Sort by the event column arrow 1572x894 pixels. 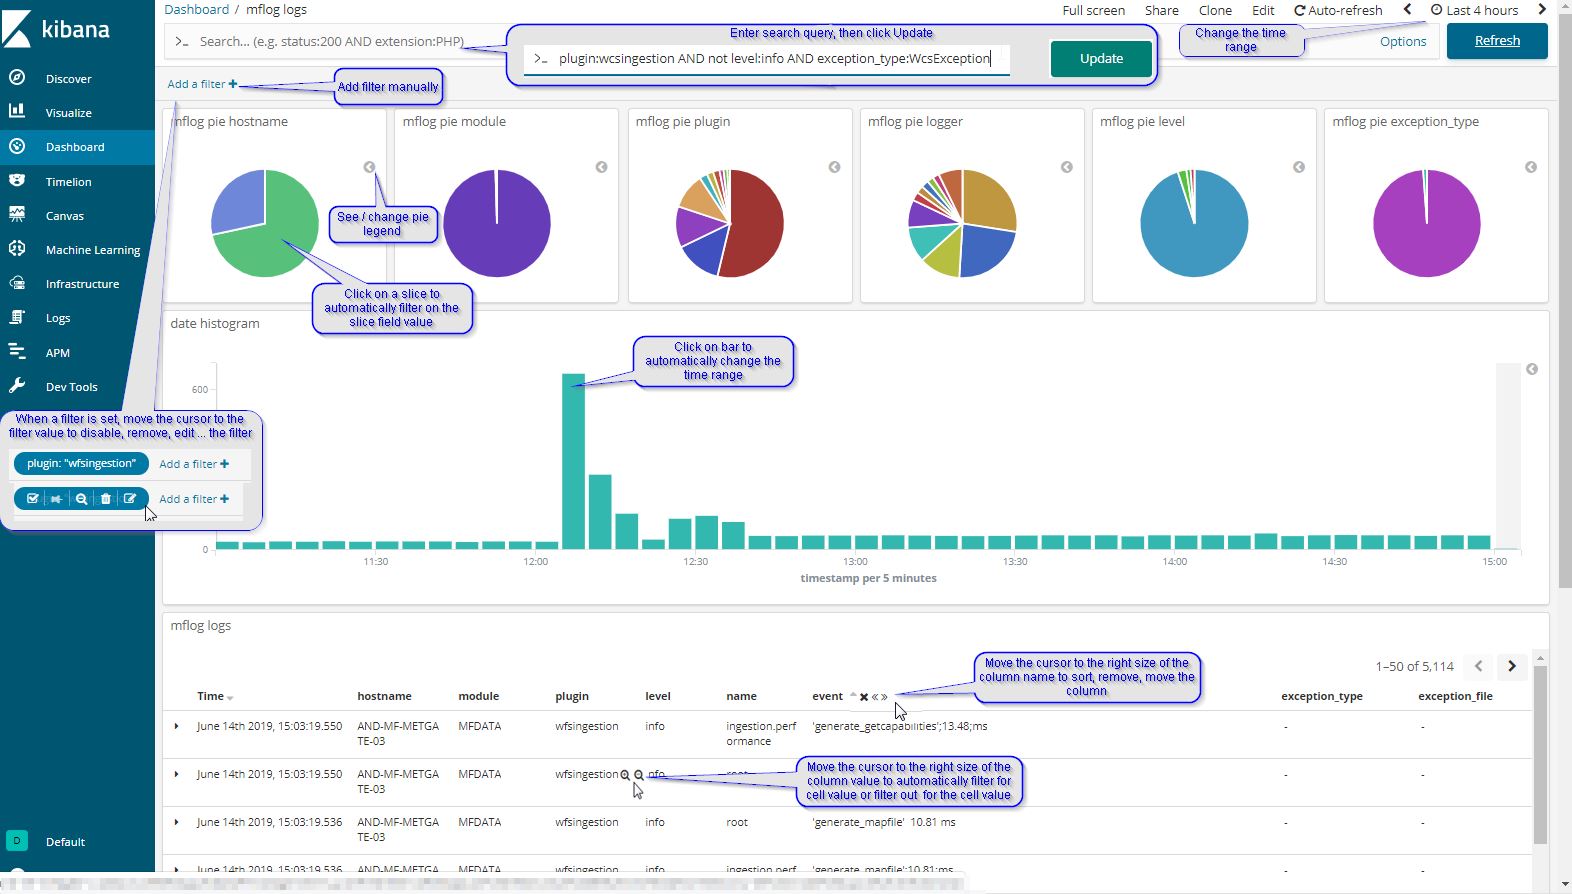point(853,695)
